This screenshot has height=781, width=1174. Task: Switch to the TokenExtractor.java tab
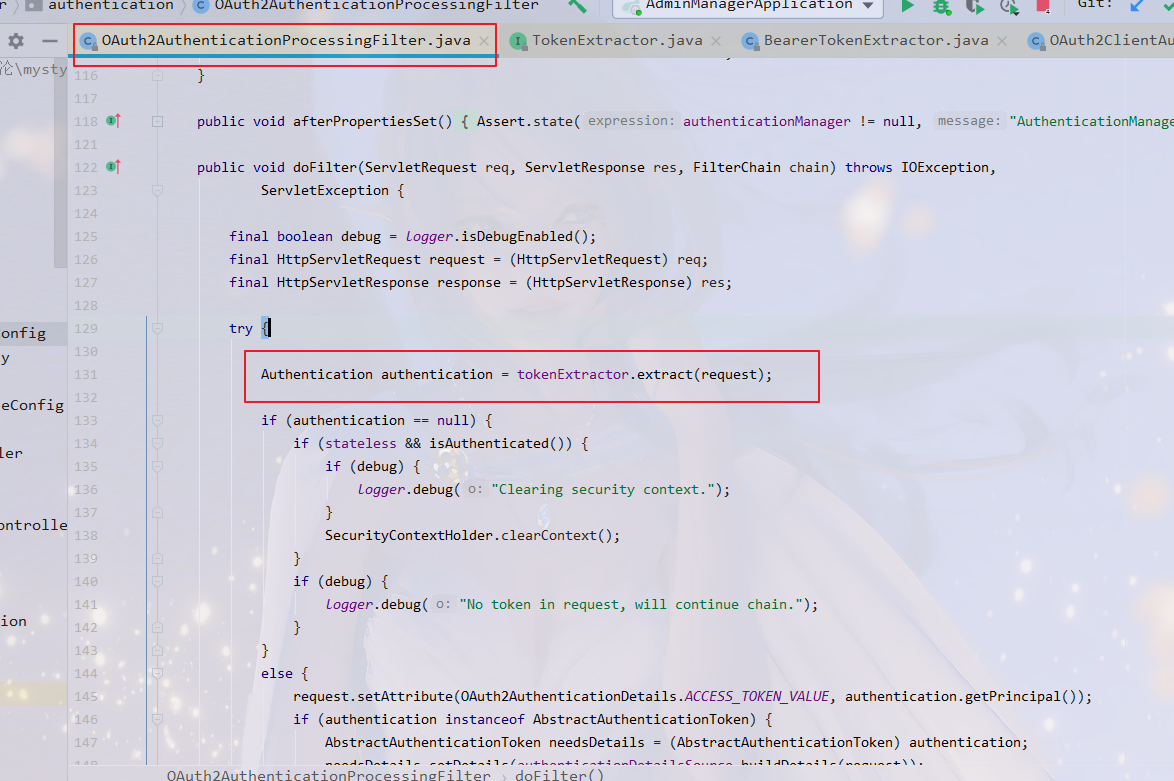point(616,41)
